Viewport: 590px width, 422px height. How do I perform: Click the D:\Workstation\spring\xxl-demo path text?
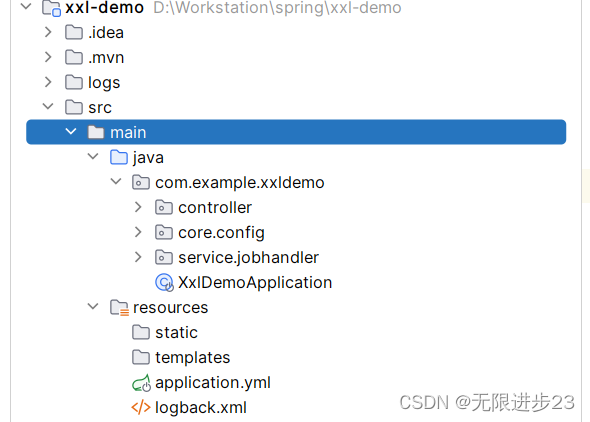click(277, 8)
